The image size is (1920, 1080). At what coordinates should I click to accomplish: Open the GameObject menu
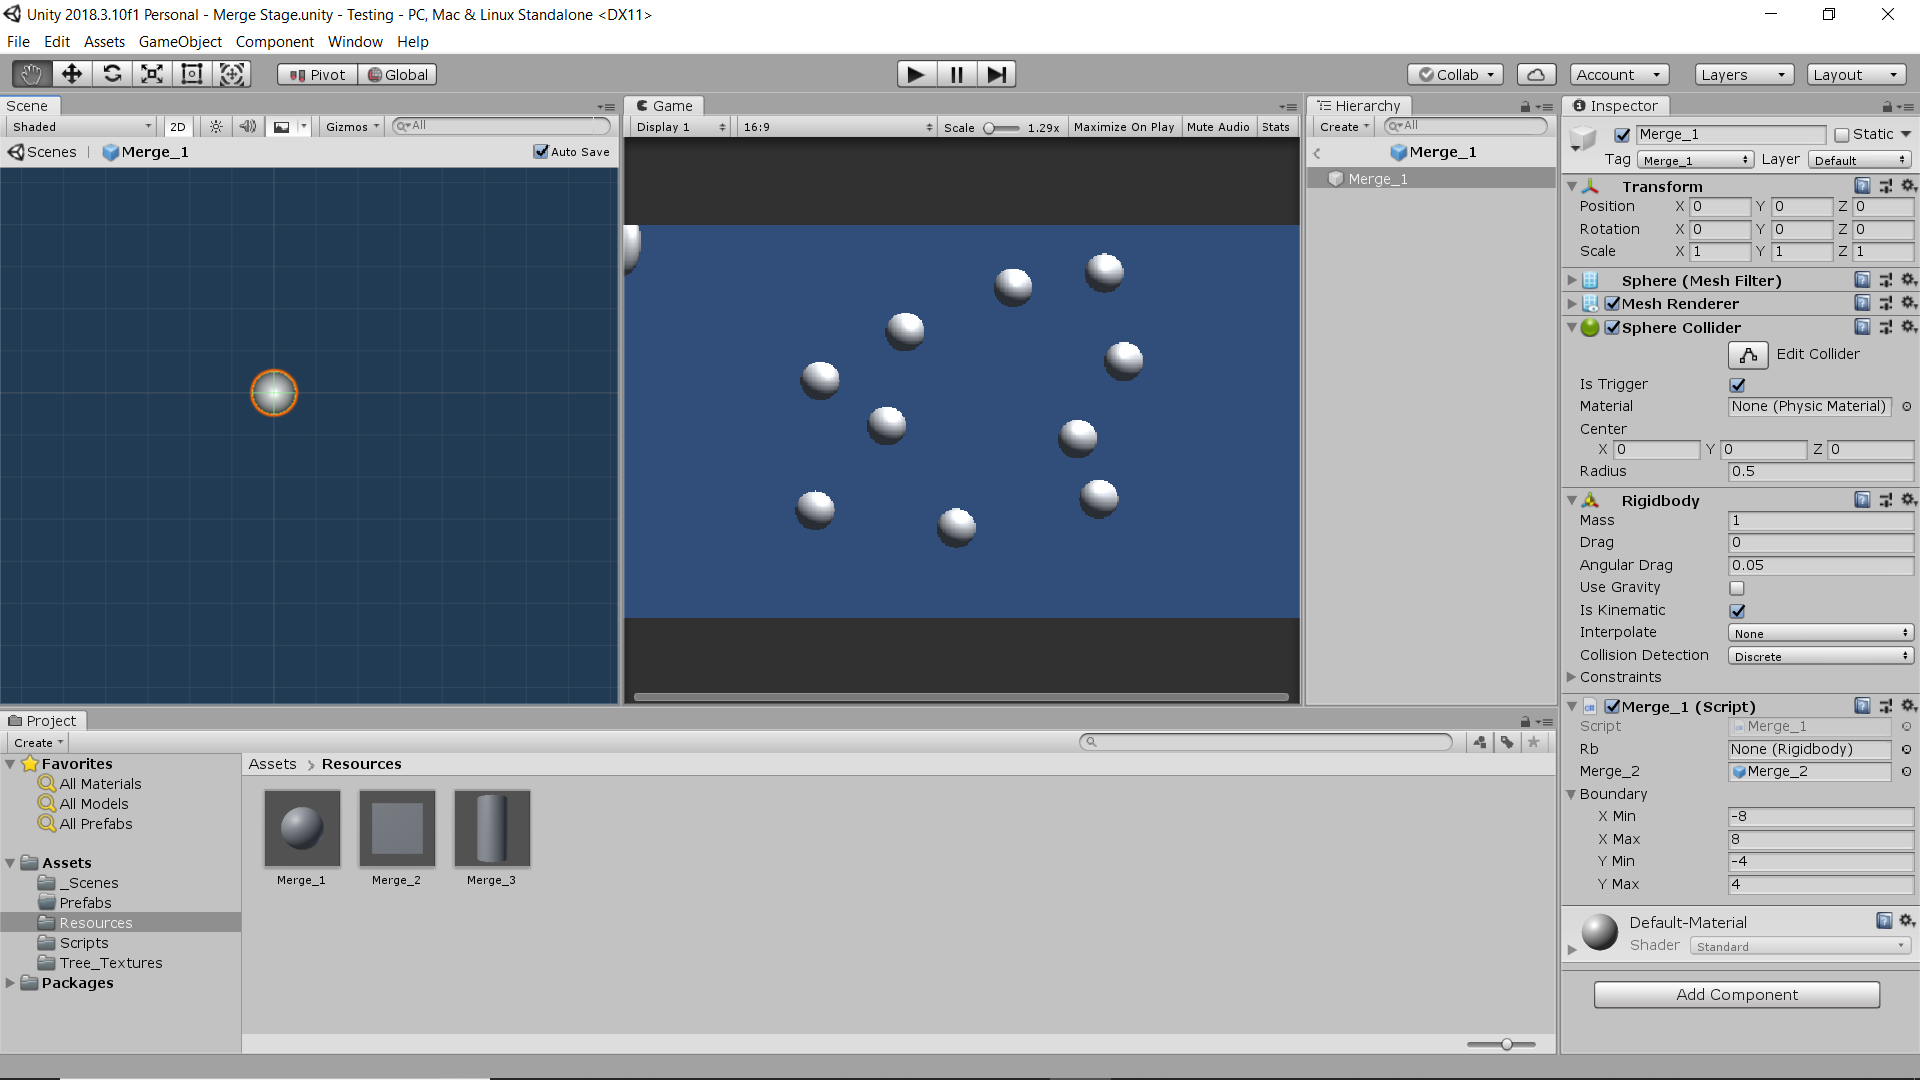[180, 41]
